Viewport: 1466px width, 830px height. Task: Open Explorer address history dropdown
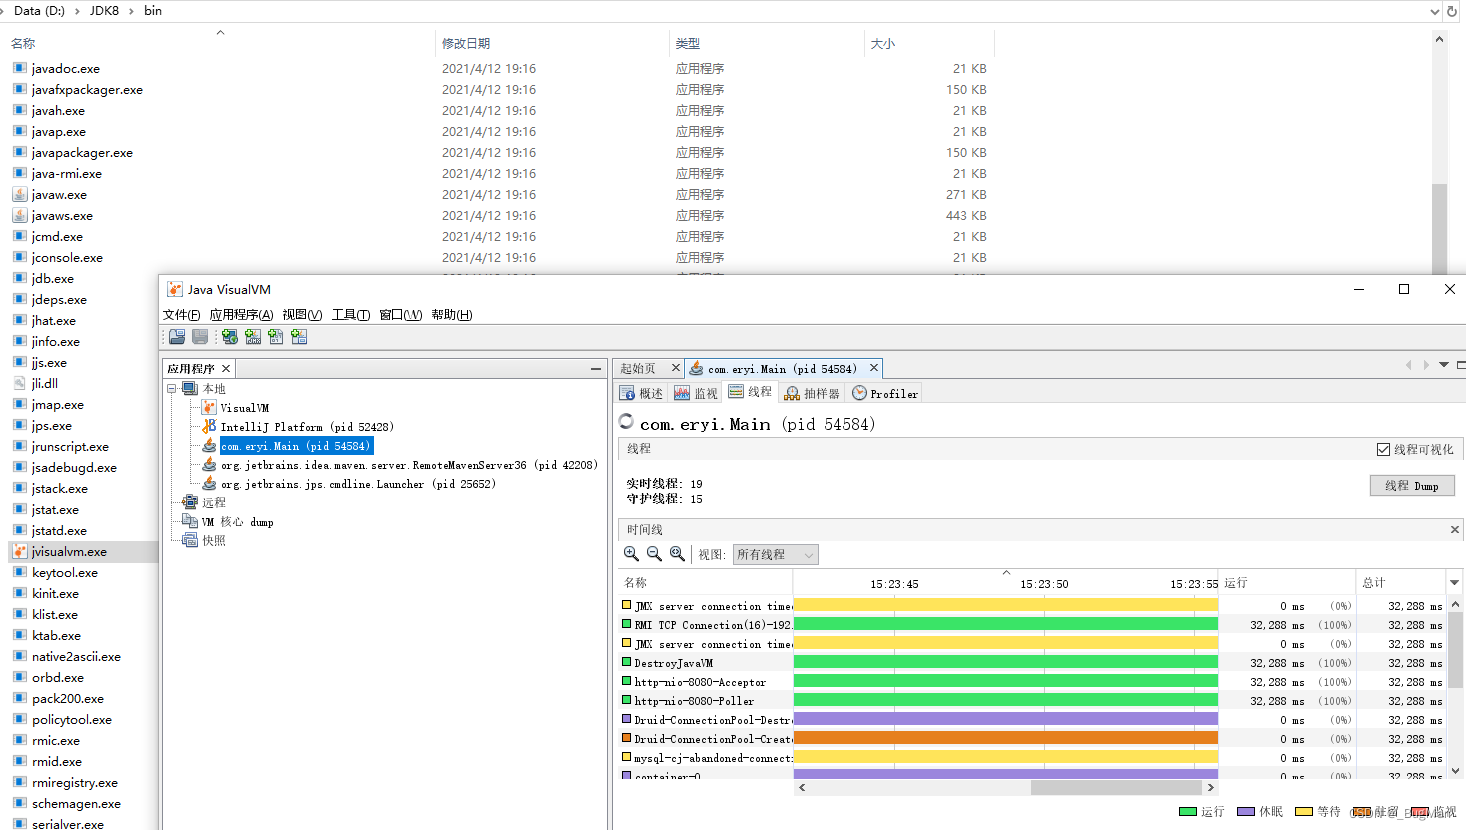[x=1435, y=11]
